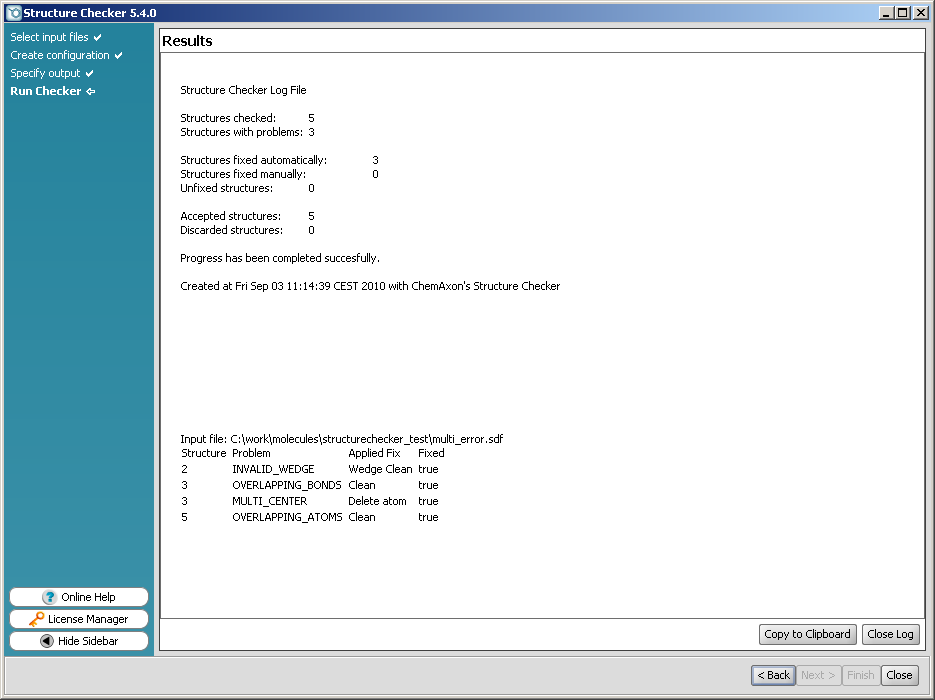
Task: Go back with the < Back button
Action: pyautogui.click(x=773, y=675)
